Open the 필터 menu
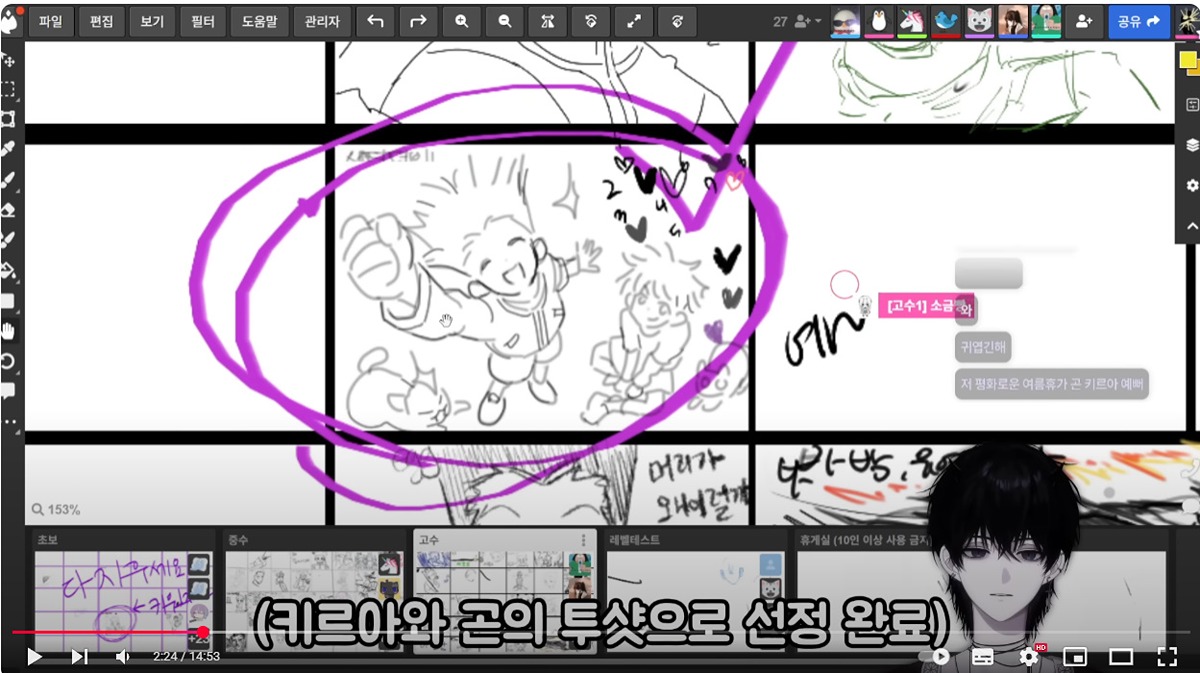This screenshot has width=1200, height=673. pyautogui.click(x=202, y=21)
